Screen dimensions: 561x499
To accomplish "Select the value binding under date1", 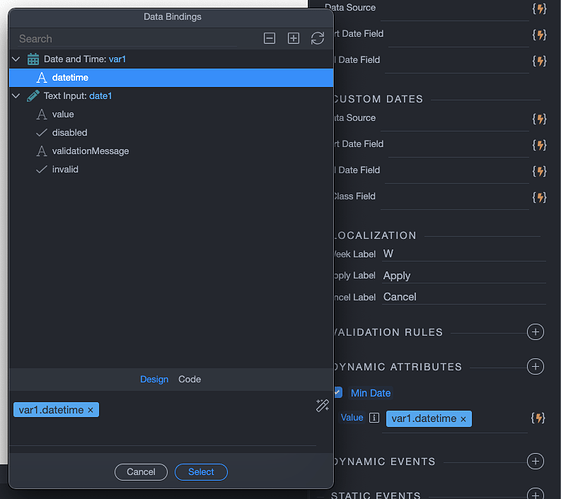I will [171, 114].
